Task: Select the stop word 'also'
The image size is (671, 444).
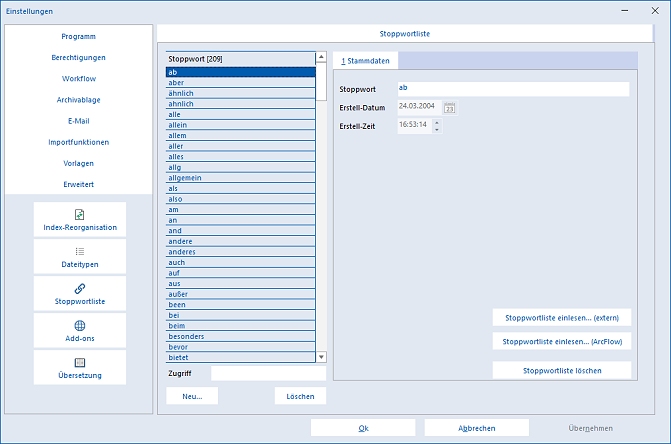Action: (241, 199)
